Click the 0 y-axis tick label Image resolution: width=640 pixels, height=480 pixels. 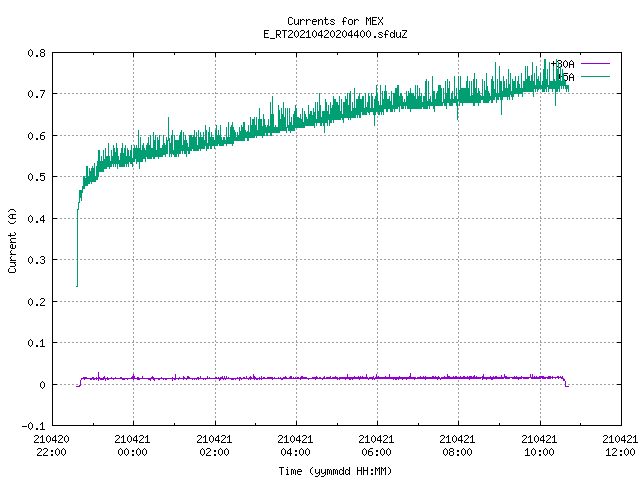click(x=42, y=385)
